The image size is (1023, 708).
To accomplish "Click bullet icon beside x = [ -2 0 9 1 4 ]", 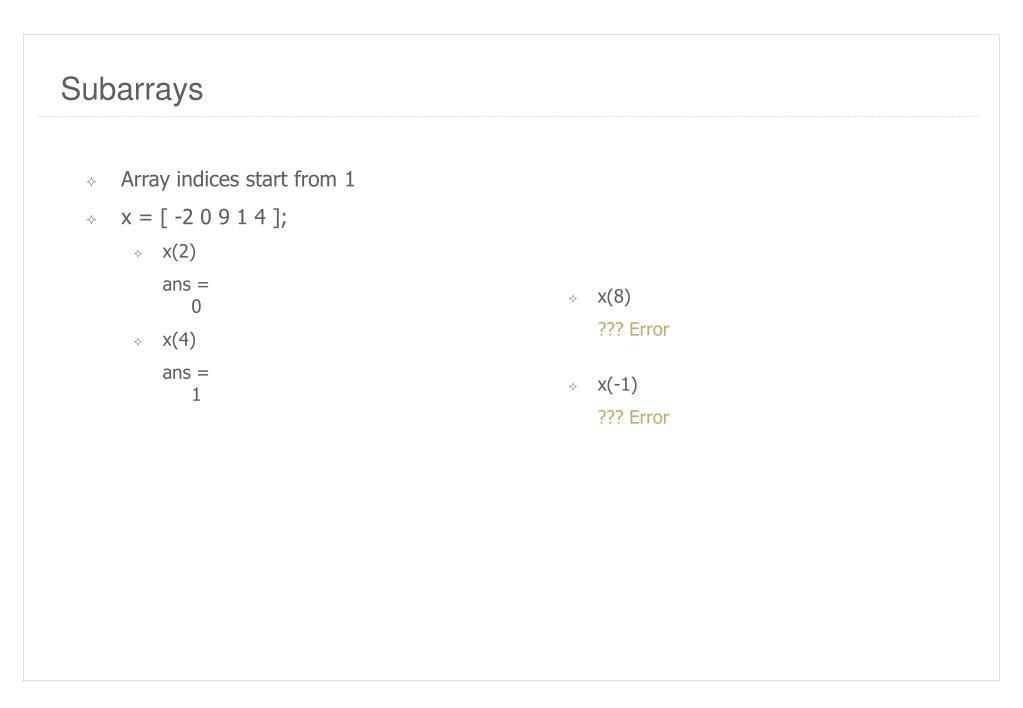I will (x=91, y=220).
